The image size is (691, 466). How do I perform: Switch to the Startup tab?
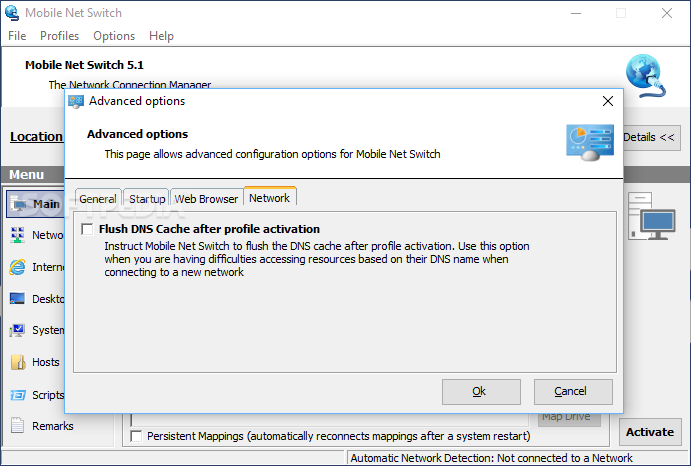click(147, 199)
